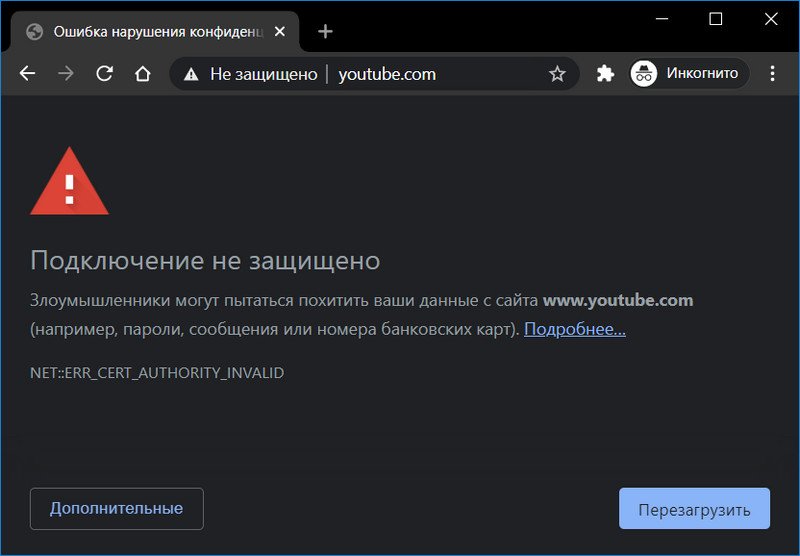Click the Дополнительные button

(x=117, y=509)
